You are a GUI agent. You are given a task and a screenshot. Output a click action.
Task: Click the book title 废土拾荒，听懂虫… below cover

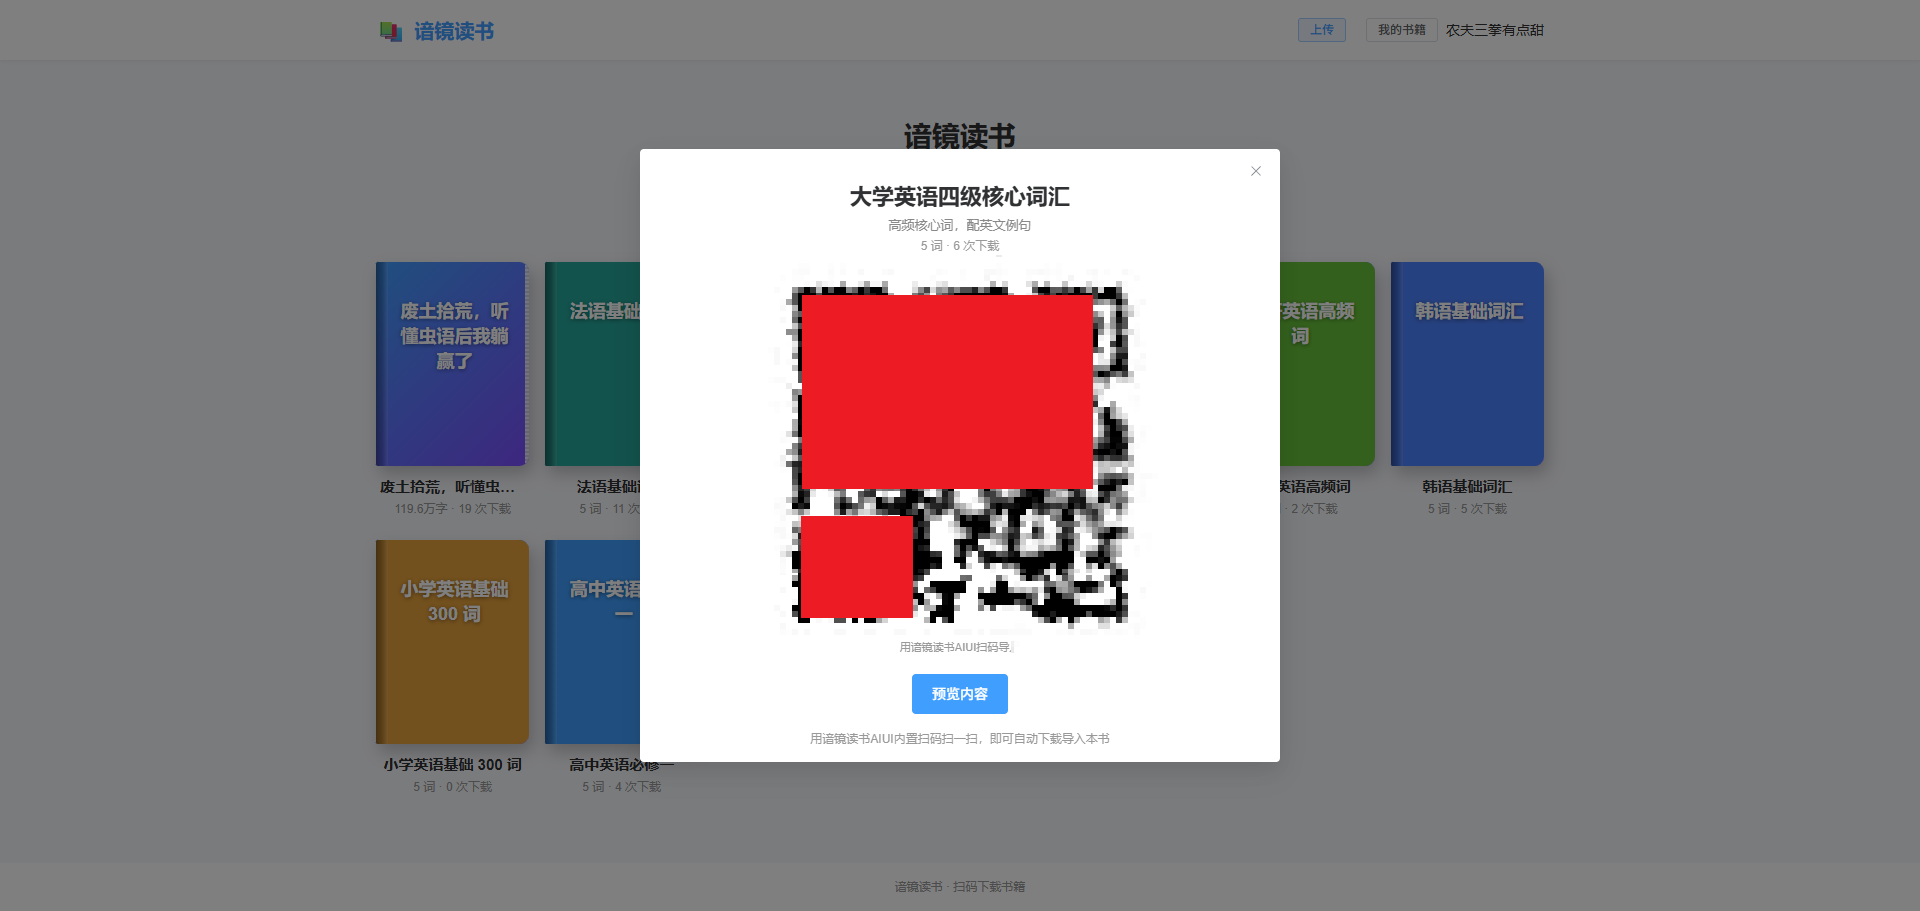click(448, 487)
